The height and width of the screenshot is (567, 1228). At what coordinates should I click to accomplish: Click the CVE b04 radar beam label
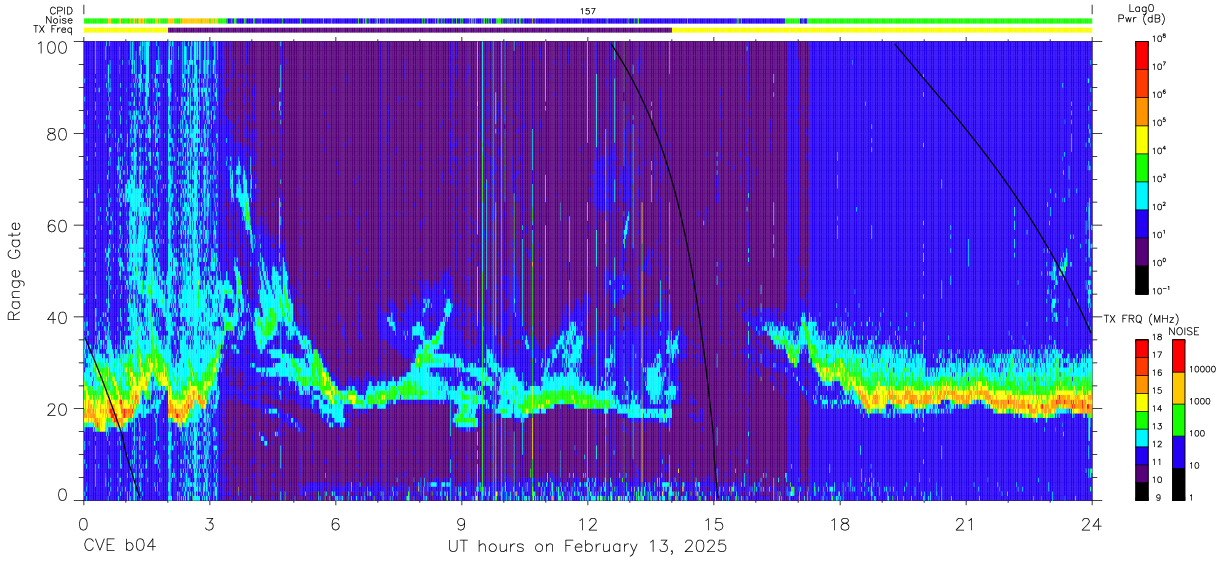[120, 546]
